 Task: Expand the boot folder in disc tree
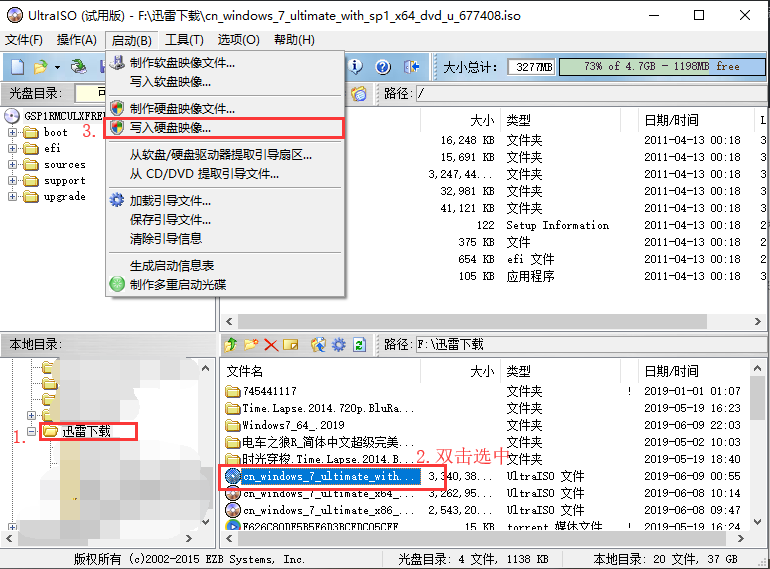12,133
